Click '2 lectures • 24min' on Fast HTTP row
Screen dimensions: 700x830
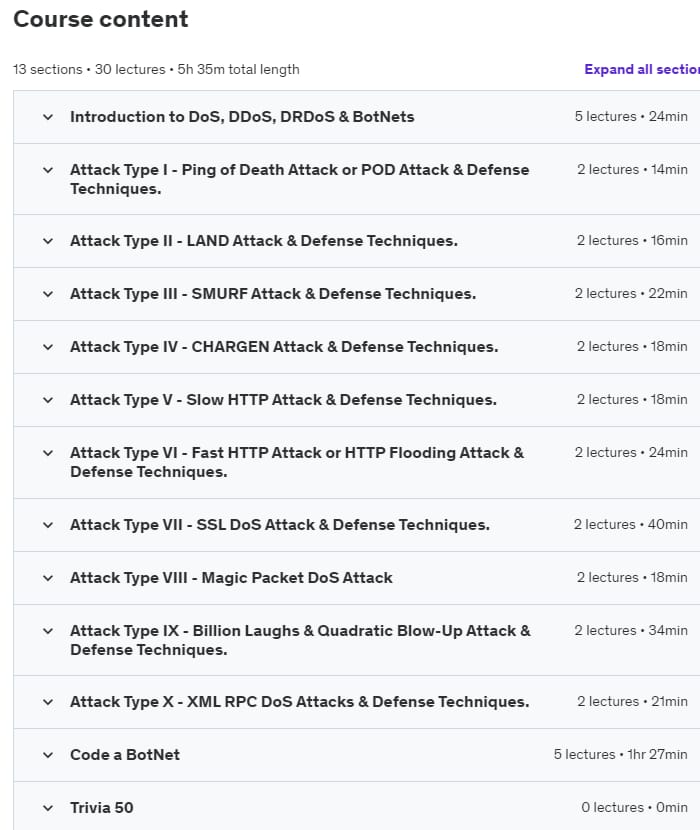coord(631,453)
